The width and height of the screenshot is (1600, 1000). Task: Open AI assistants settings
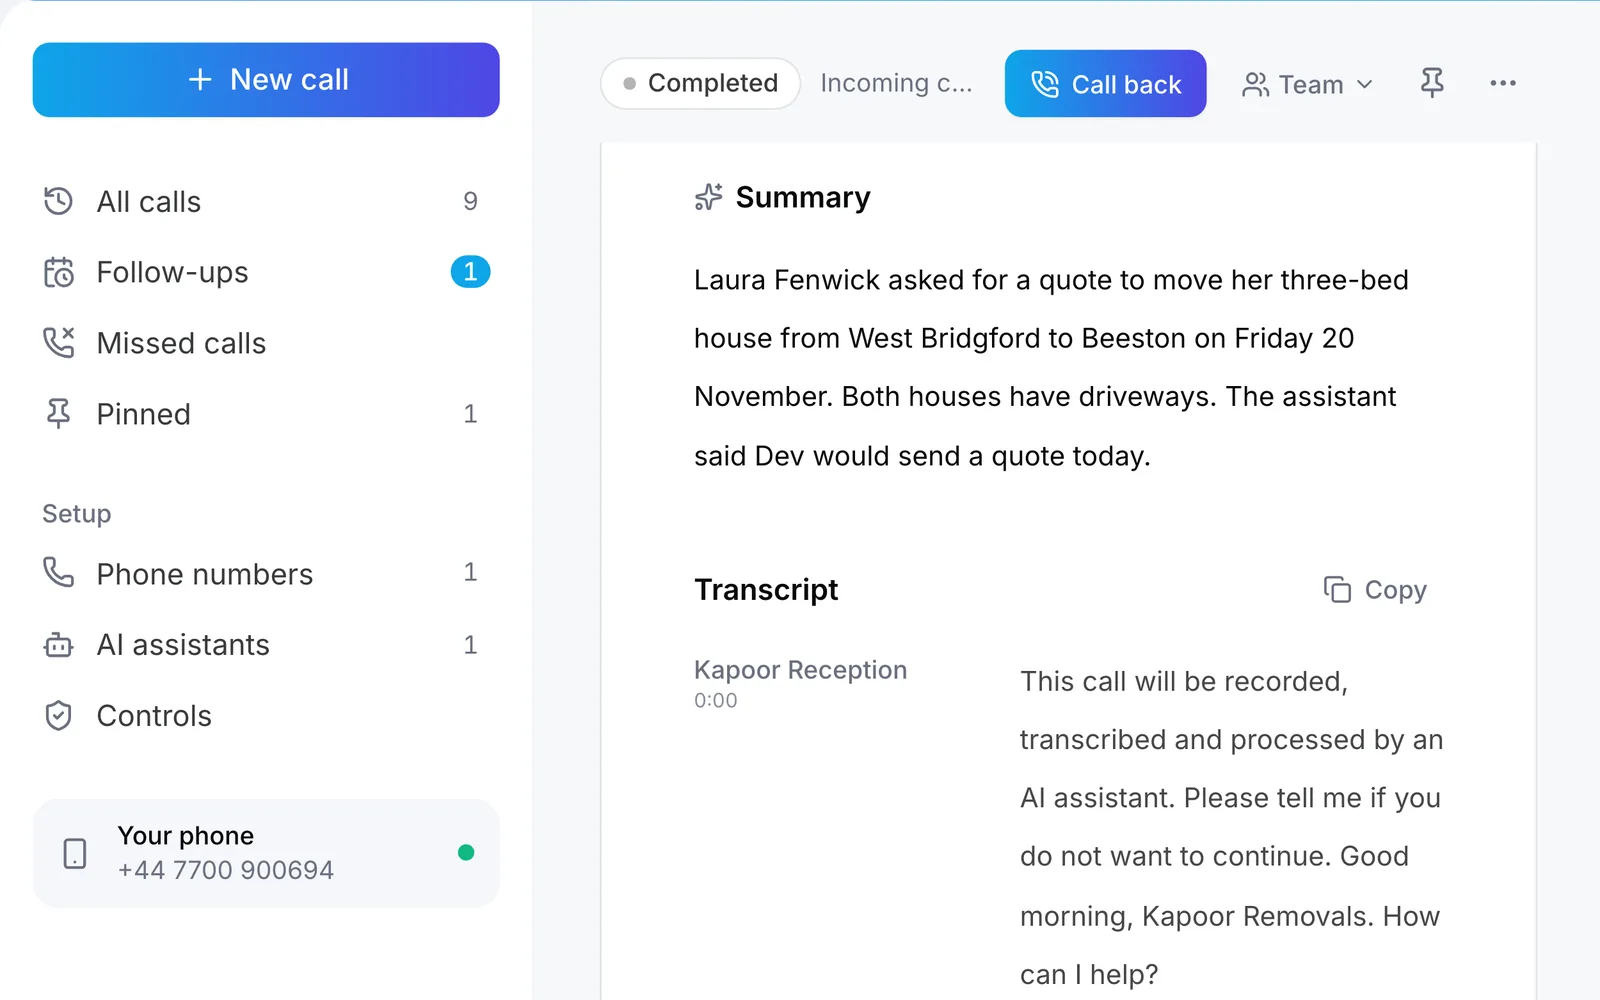[x=266, y=645]
